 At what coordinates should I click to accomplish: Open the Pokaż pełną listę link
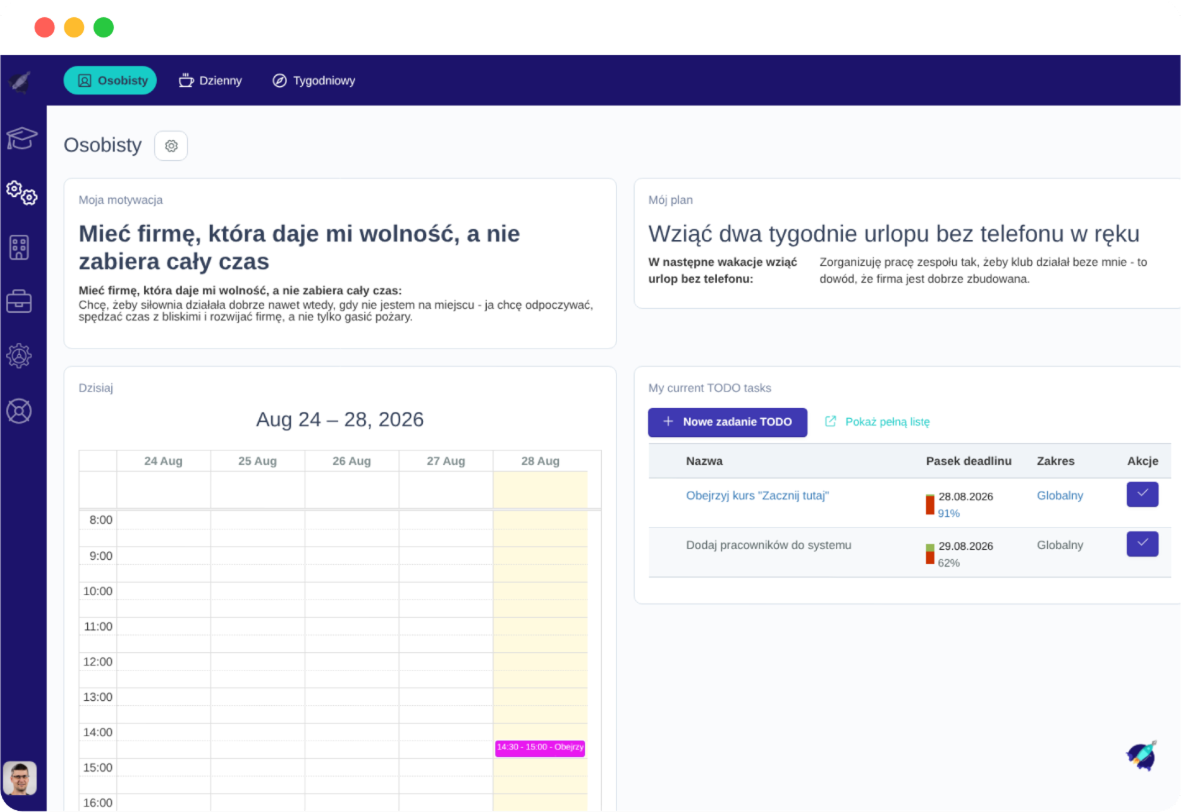877,422
